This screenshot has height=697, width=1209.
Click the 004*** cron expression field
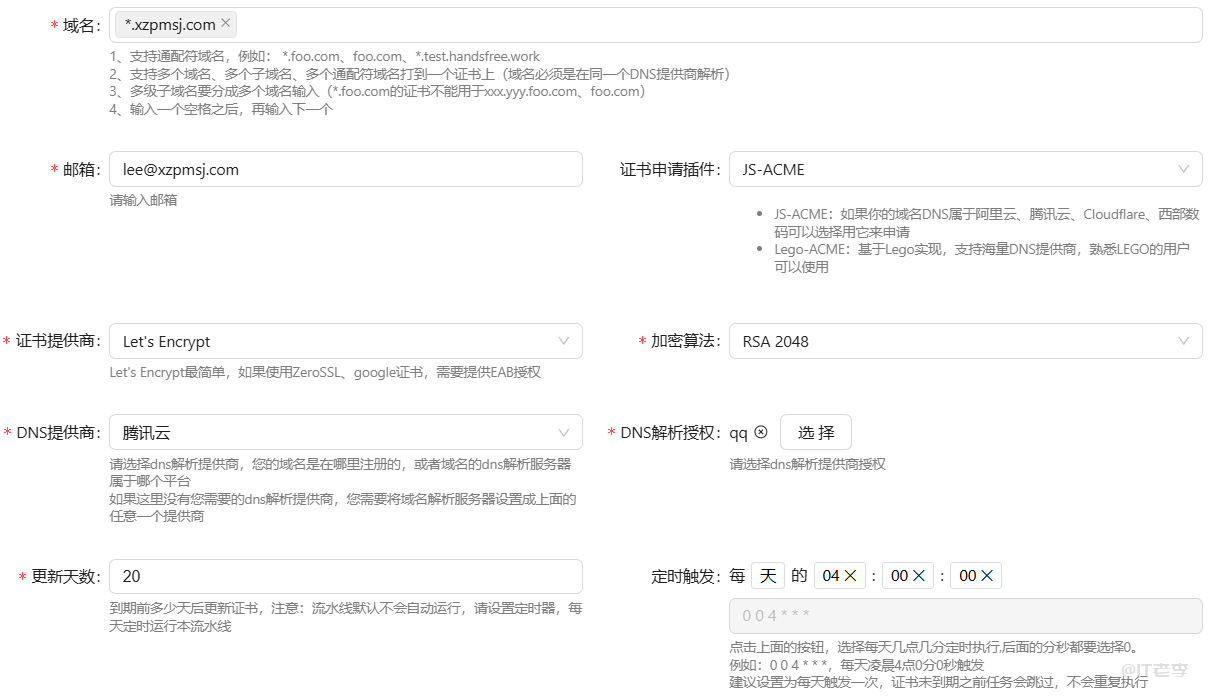click(965, 613)
